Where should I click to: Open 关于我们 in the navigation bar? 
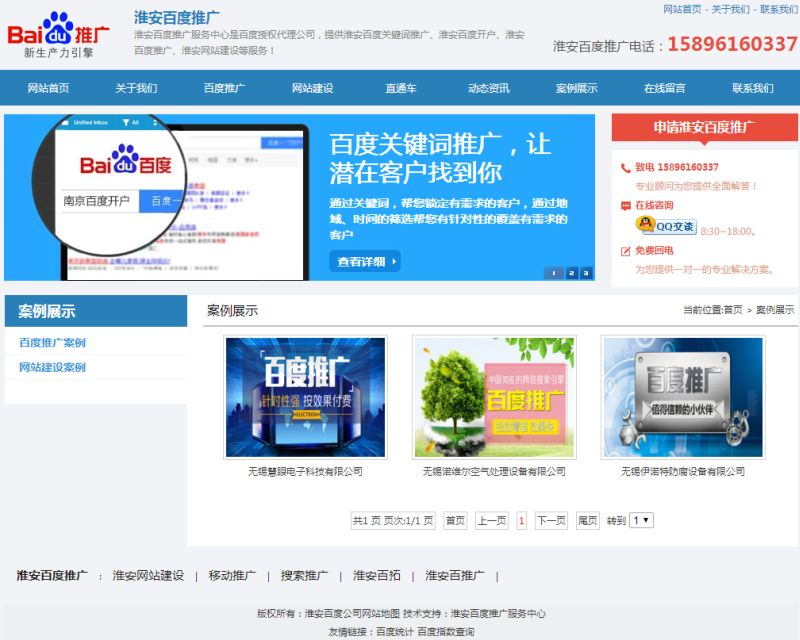click(136, 88)
